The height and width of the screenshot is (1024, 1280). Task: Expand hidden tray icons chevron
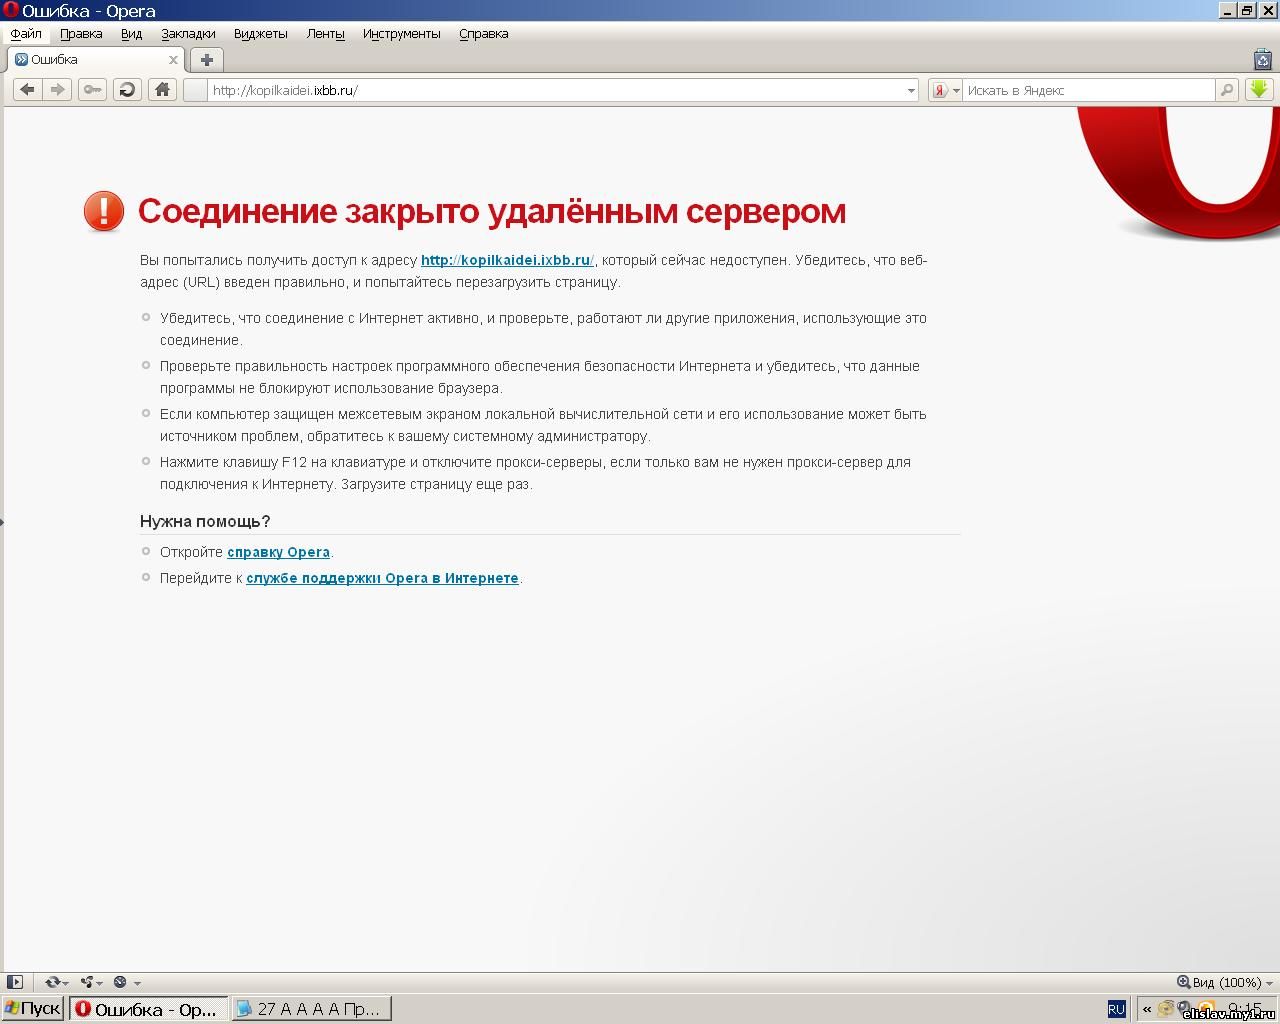coord(1146,1009)
